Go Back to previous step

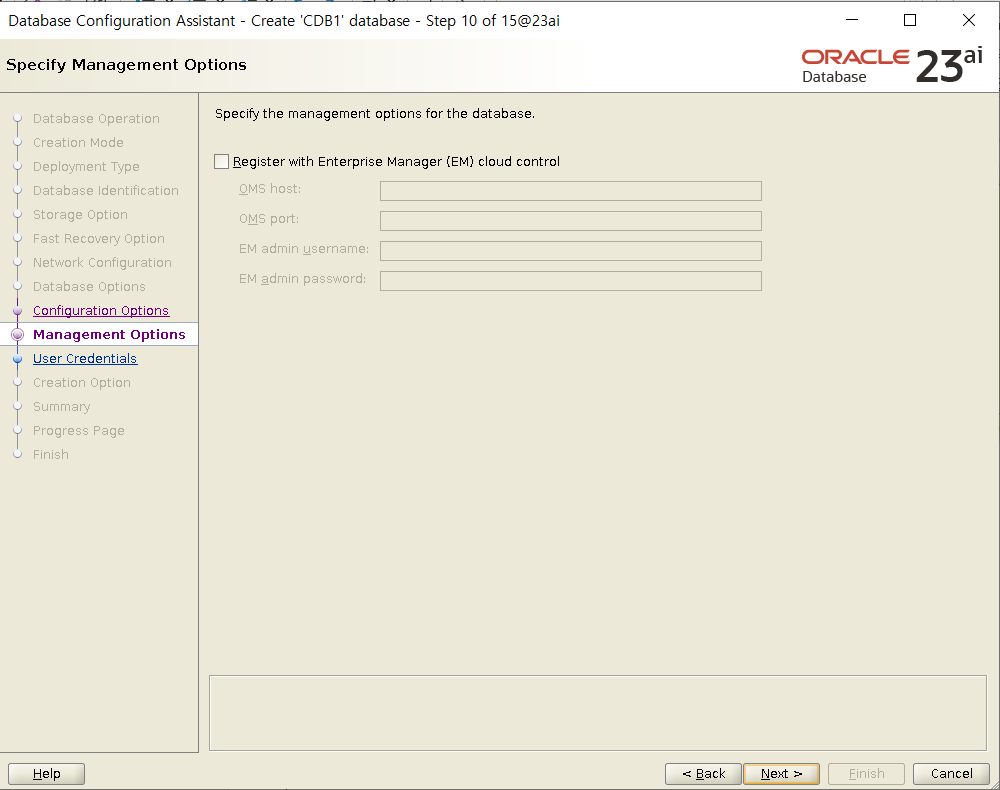(703, 773)
